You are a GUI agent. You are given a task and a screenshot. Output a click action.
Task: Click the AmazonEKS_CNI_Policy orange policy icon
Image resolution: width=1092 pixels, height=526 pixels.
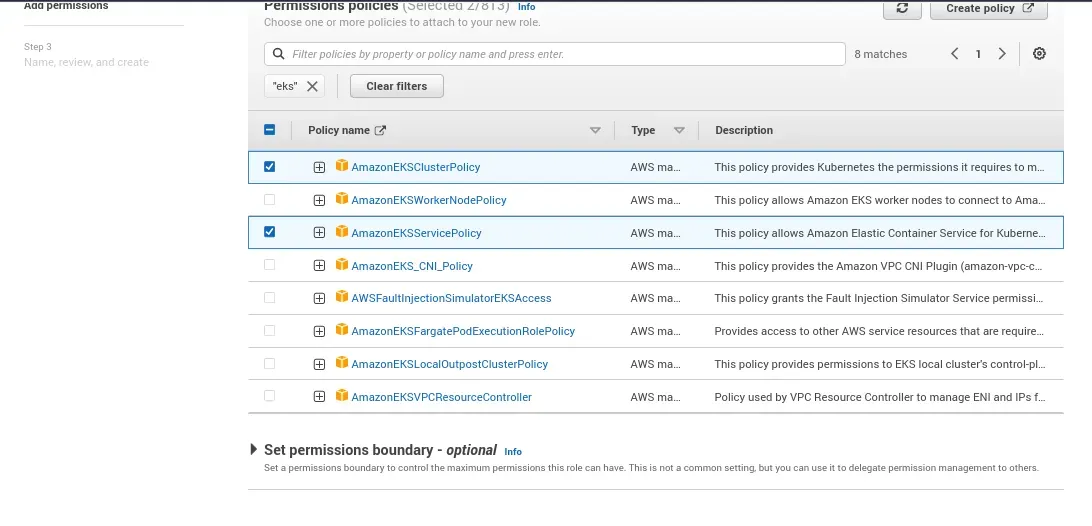coord(342,265)
